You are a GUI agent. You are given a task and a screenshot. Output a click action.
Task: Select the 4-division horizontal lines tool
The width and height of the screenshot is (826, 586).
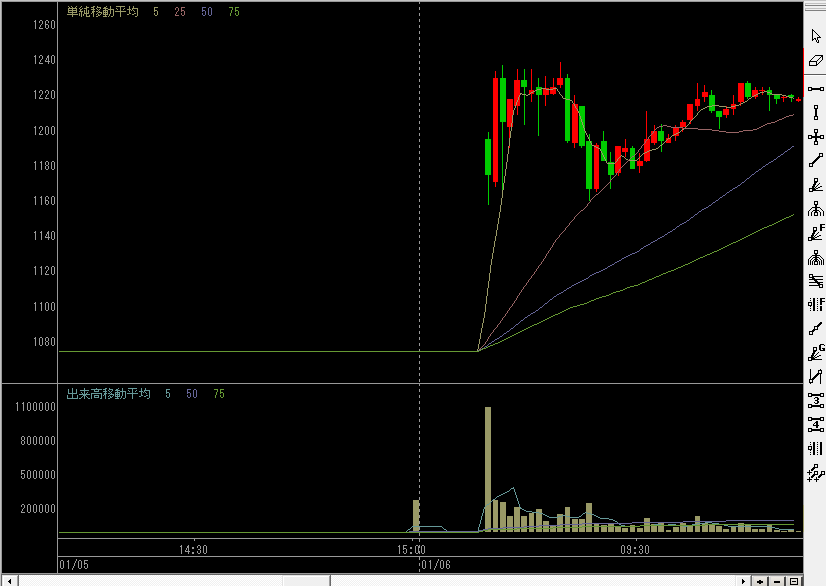(x=815, y=424)
